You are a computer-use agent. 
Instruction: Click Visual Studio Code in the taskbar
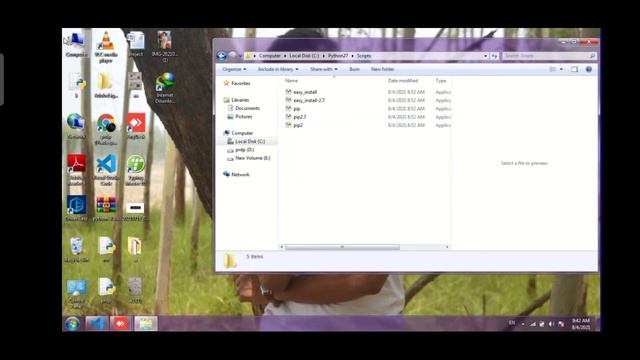[96, 323]
